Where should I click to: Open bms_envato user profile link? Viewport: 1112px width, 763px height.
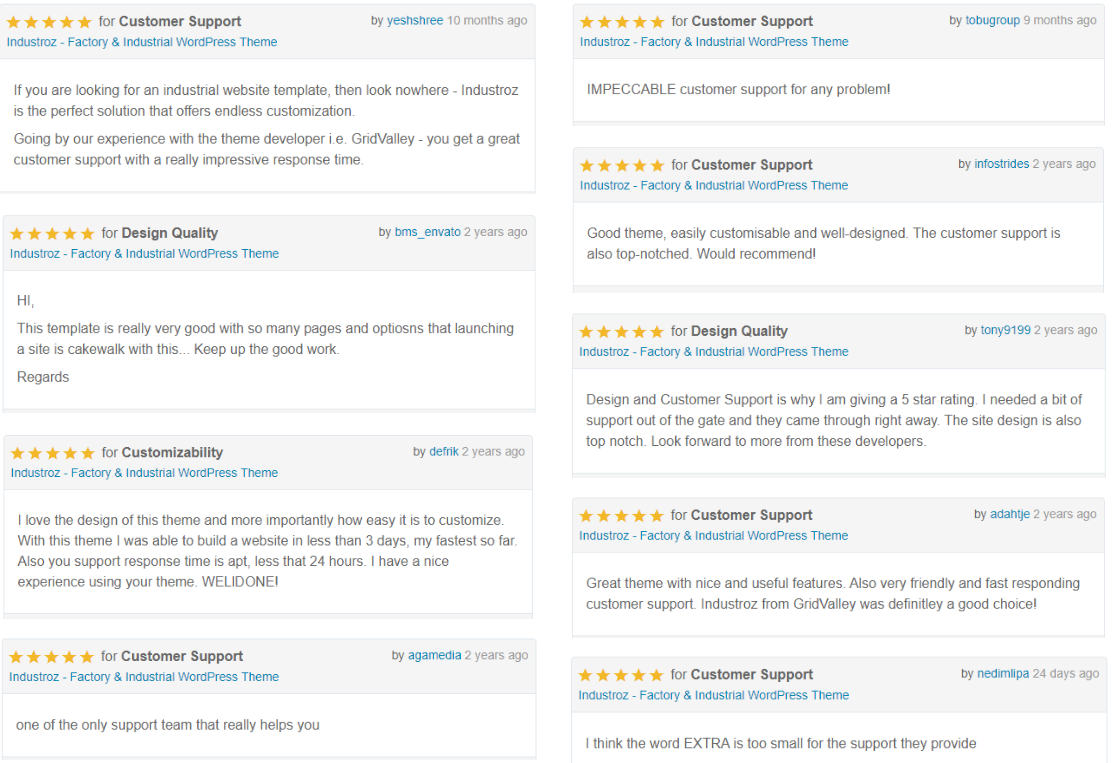pos(427,232)
